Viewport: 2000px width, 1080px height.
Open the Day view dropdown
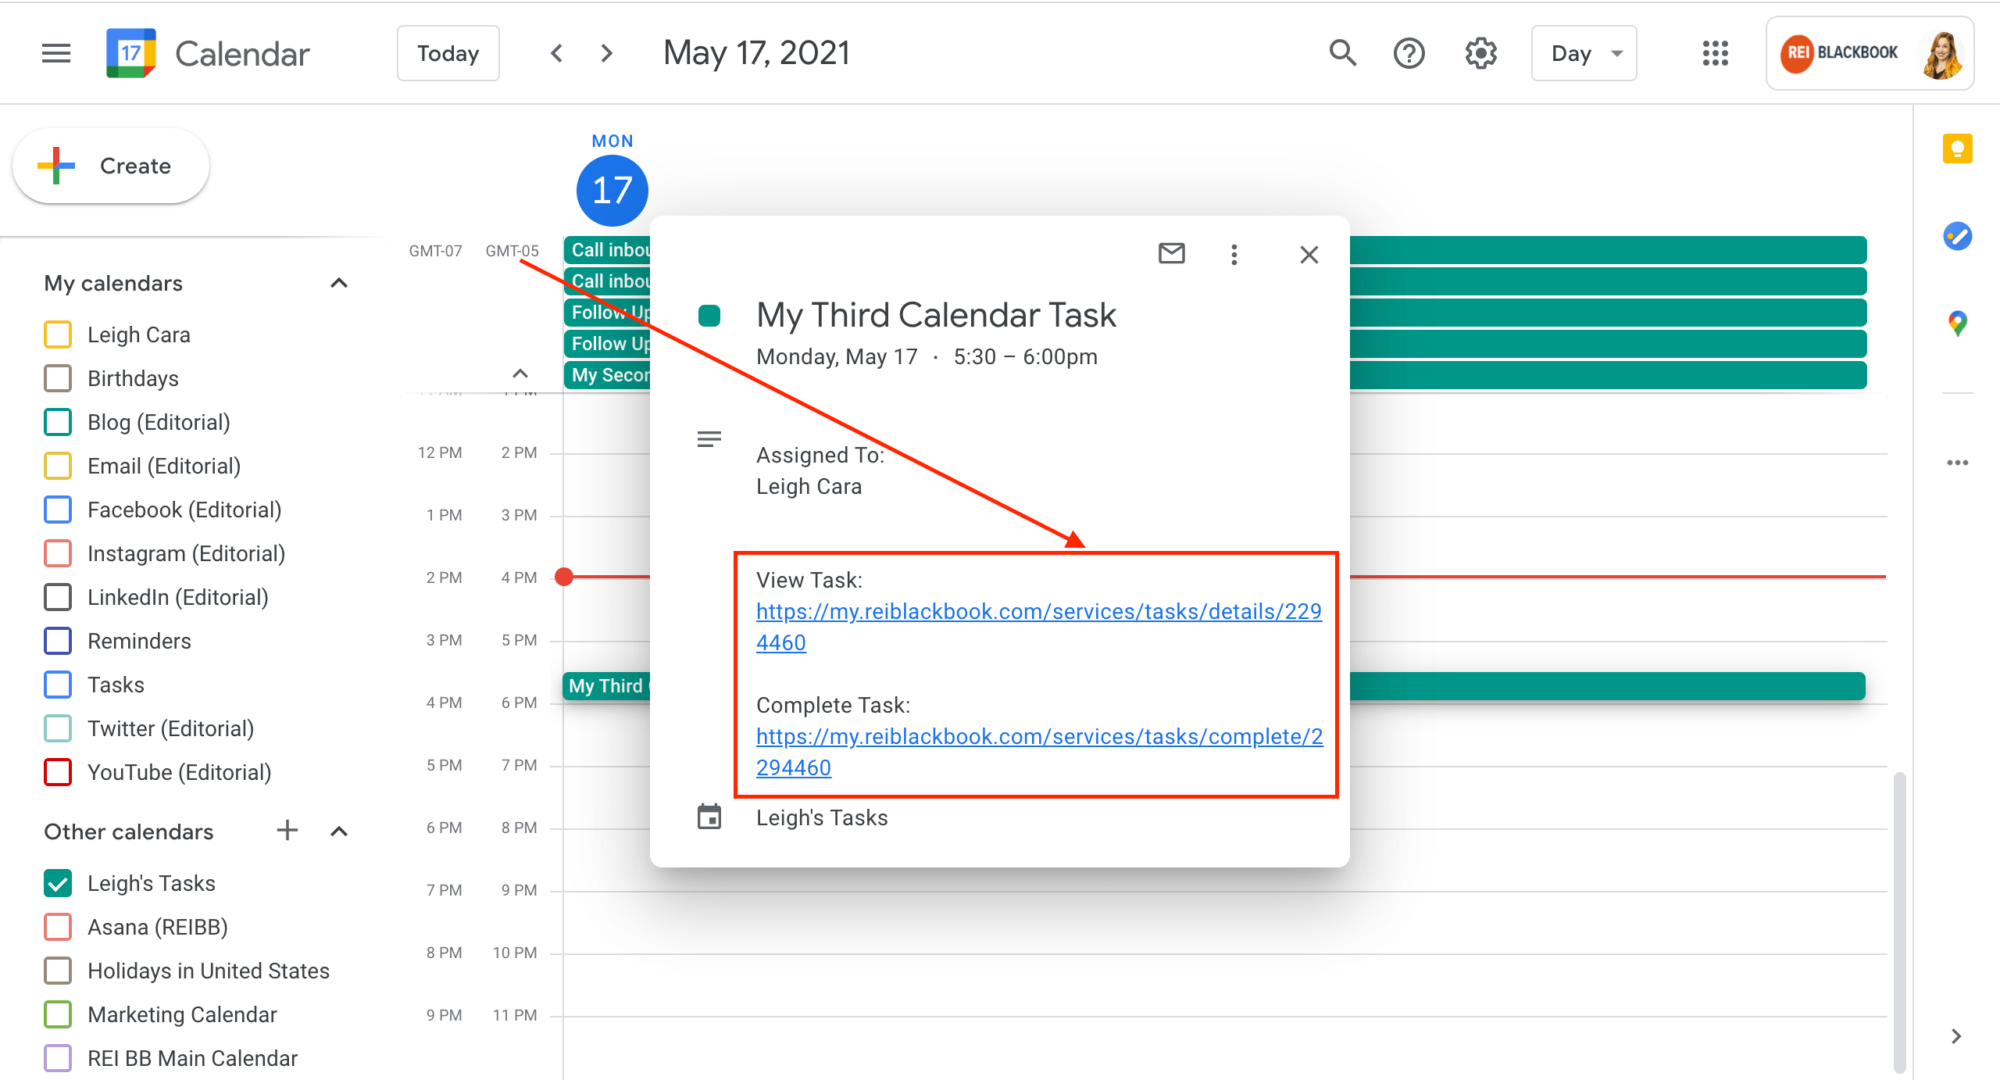pos(1584,53)
